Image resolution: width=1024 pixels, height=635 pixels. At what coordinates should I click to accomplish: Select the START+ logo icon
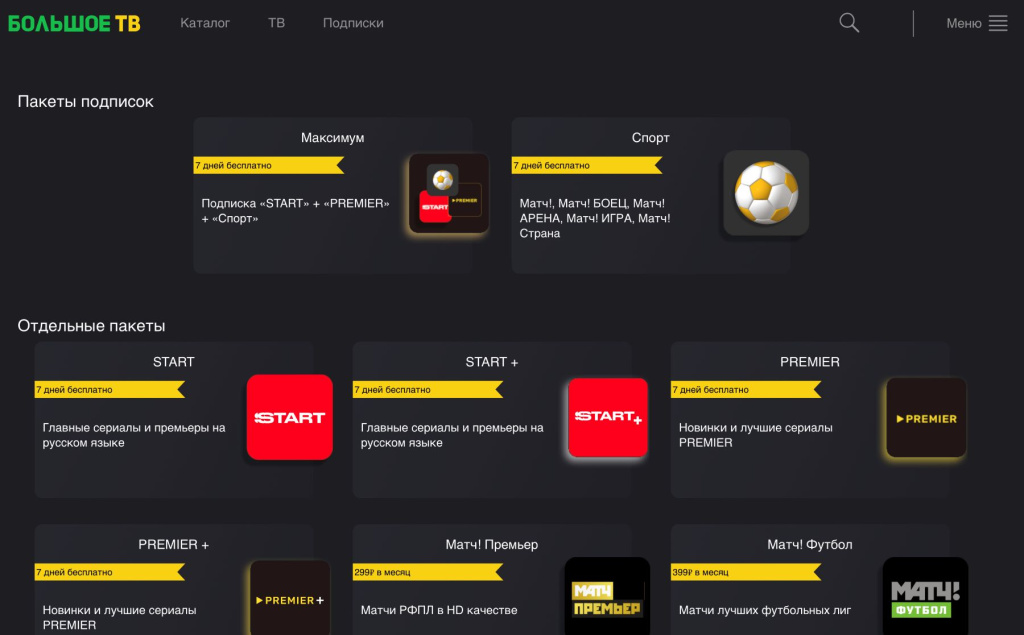click(x=607, y=417)
